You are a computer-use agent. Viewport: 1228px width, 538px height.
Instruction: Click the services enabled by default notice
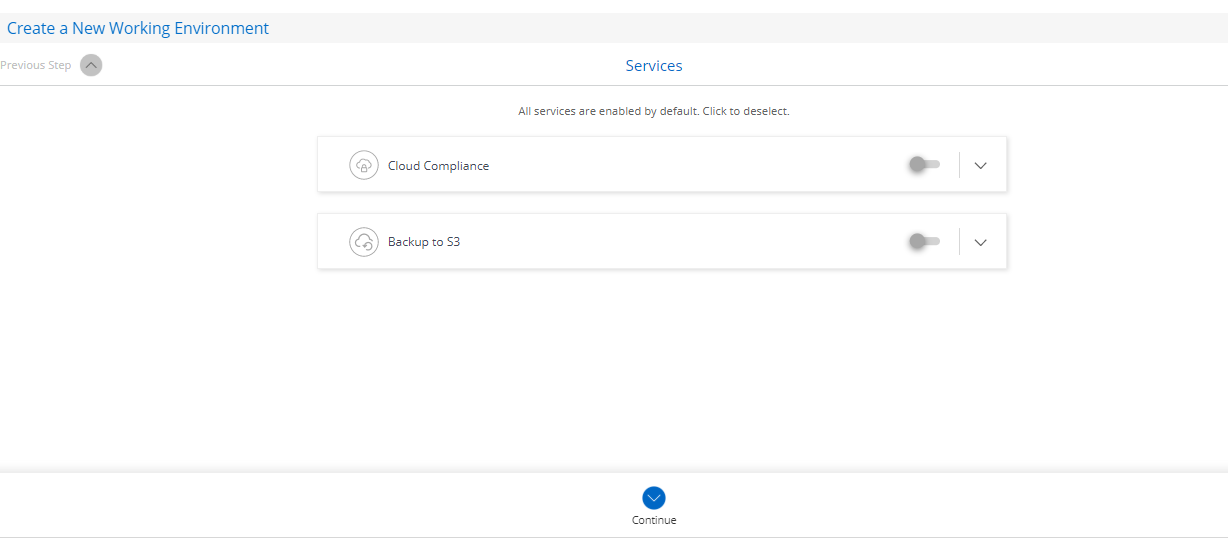(654, 111)
